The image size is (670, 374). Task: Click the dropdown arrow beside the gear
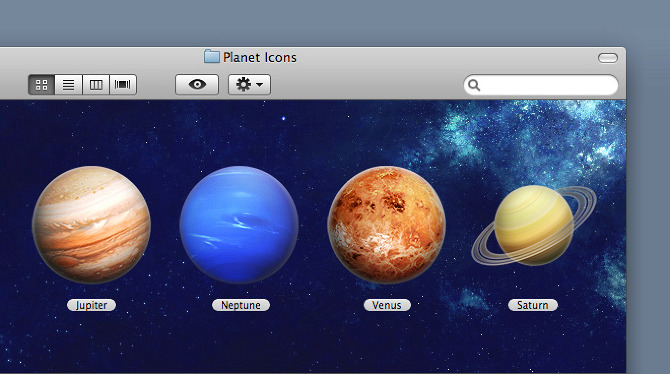(259, 85)
